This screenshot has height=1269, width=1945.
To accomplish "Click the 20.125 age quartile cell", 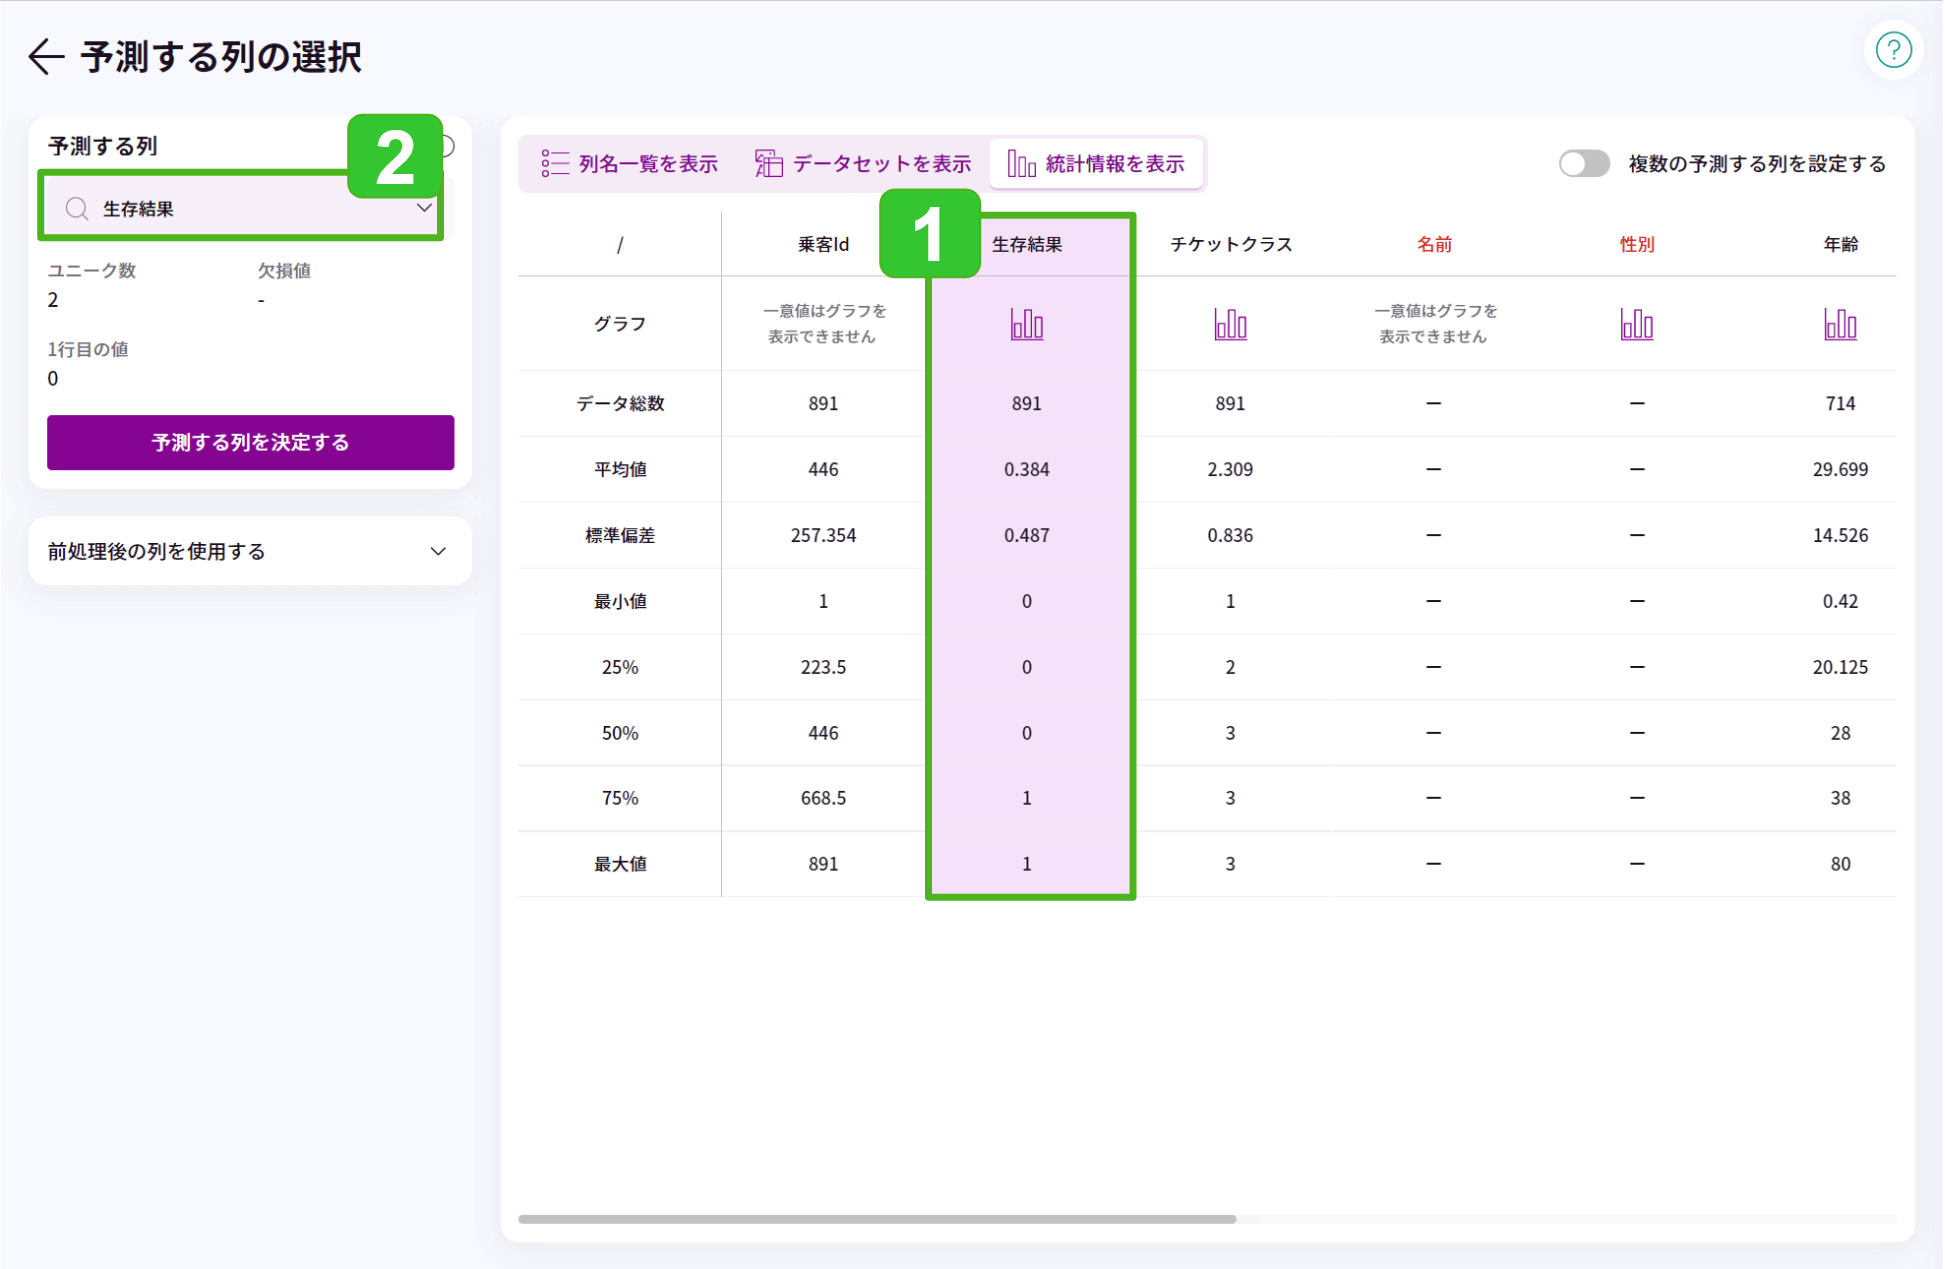I will (1840, 667).
